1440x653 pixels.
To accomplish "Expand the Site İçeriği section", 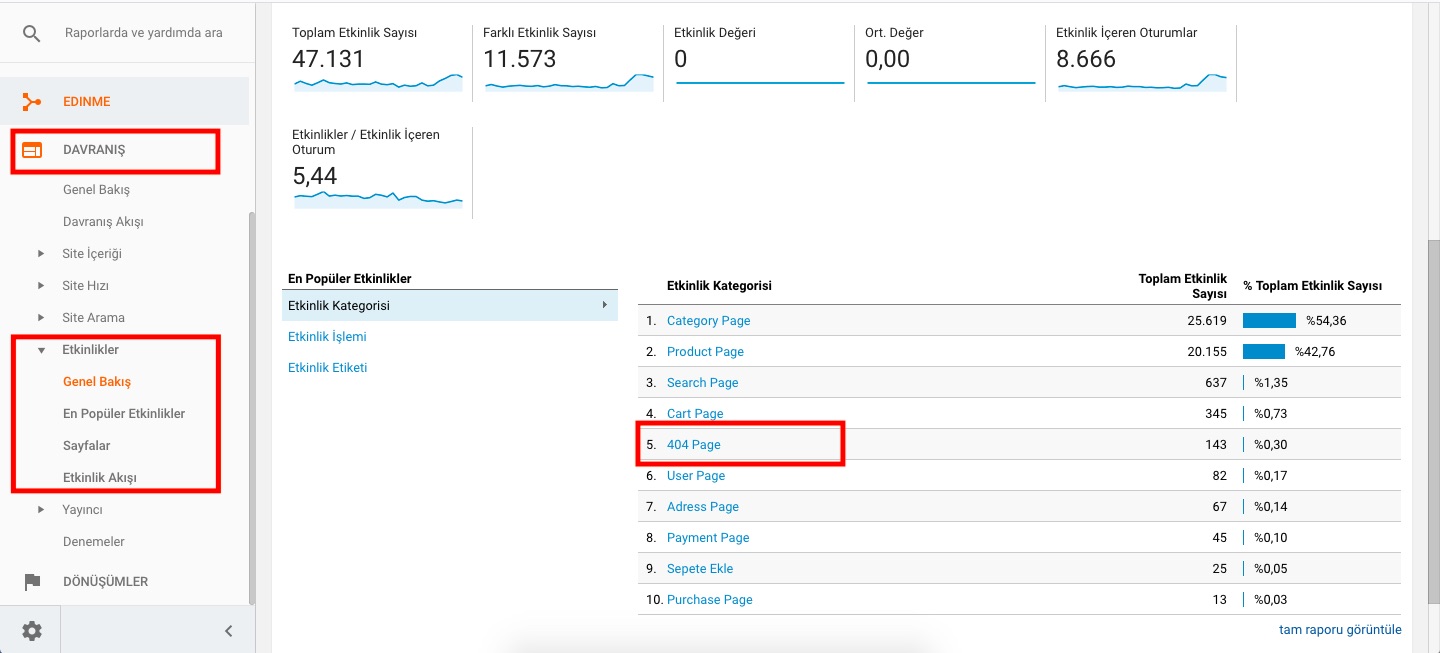I will [x=41, y=254].
